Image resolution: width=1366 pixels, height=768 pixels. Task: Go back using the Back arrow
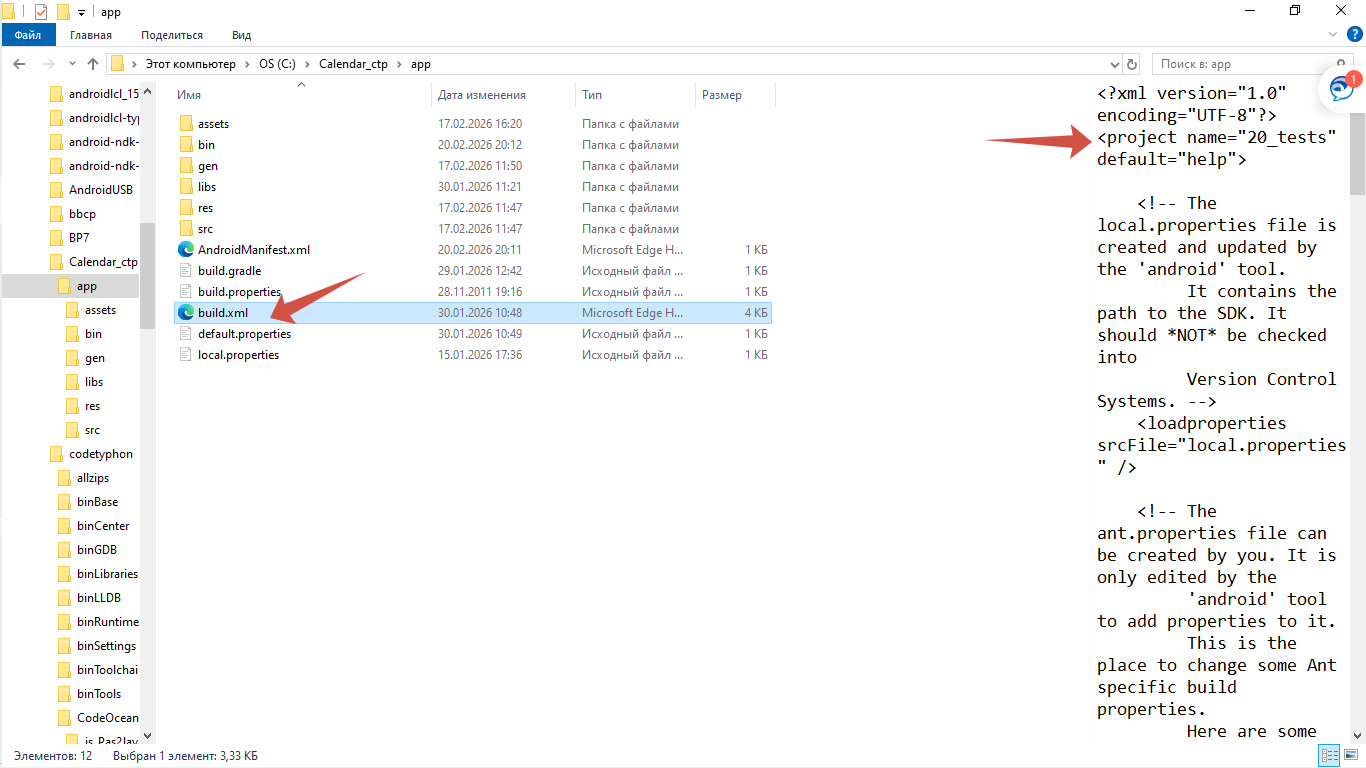tap(19, 64)
